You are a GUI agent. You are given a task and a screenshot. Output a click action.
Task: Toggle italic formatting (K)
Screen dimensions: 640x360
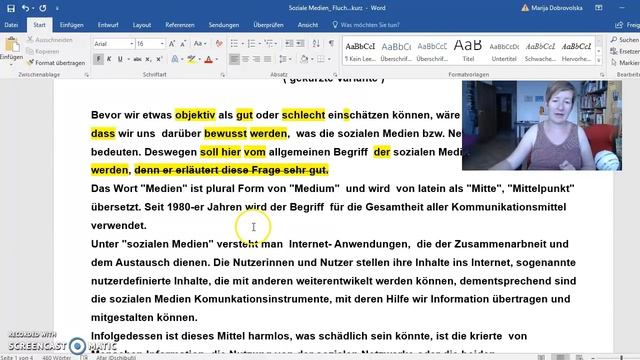click(109, 60)
